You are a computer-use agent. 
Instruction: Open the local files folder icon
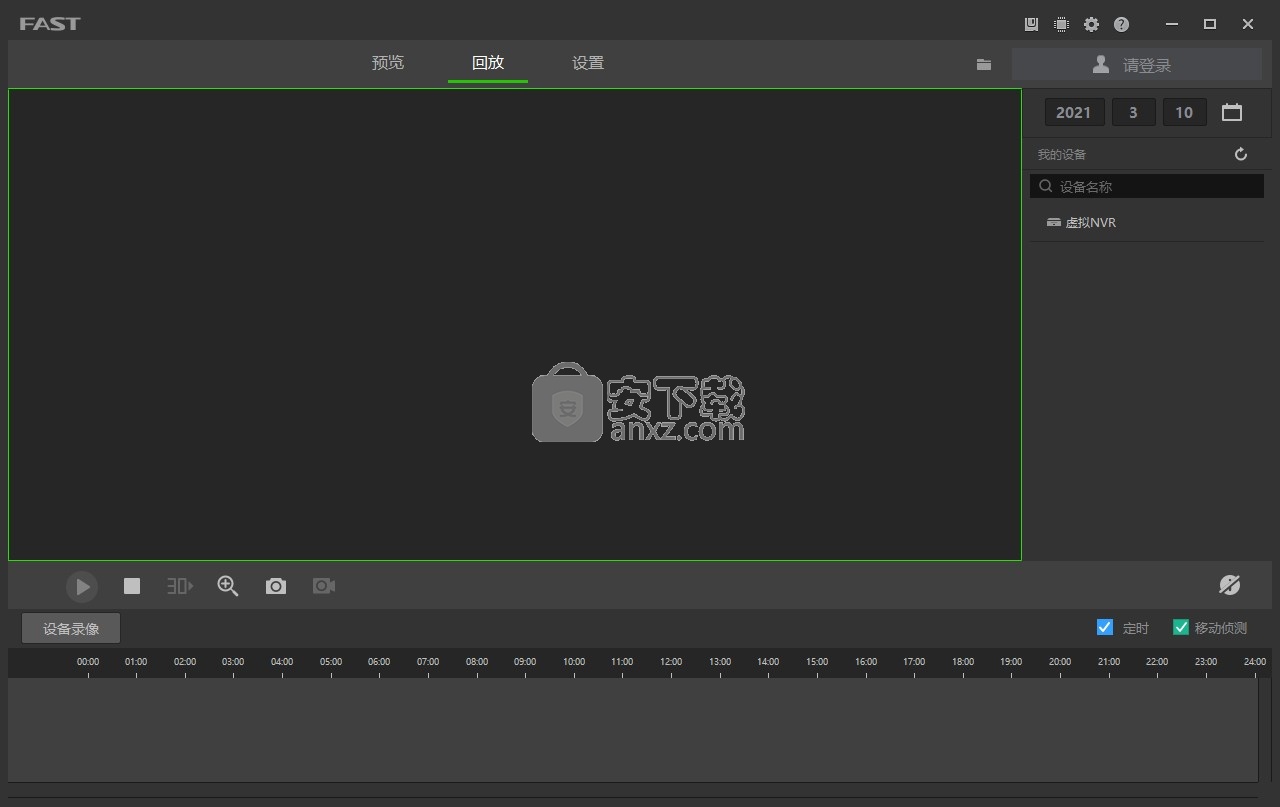(x=984, y=64)
